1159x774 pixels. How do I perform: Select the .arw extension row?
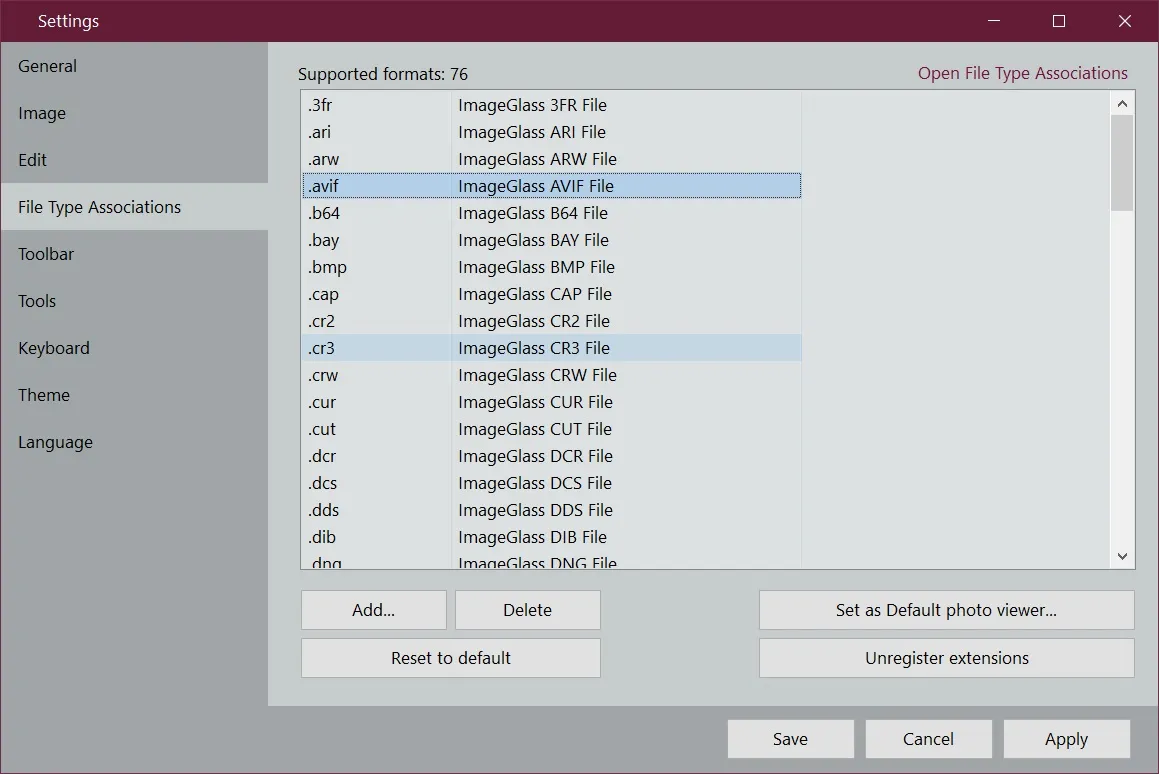[551, 159]
